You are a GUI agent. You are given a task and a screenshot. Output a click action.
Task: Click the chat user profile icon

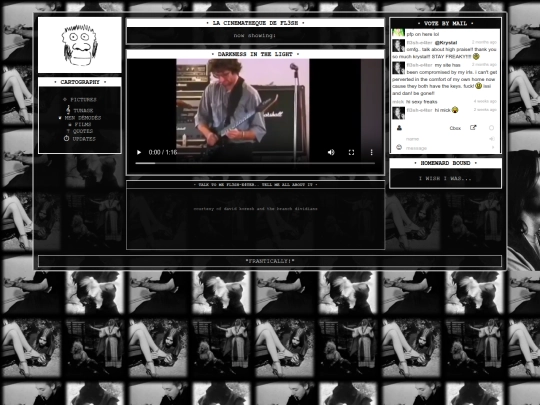click(x=399, y=128)
